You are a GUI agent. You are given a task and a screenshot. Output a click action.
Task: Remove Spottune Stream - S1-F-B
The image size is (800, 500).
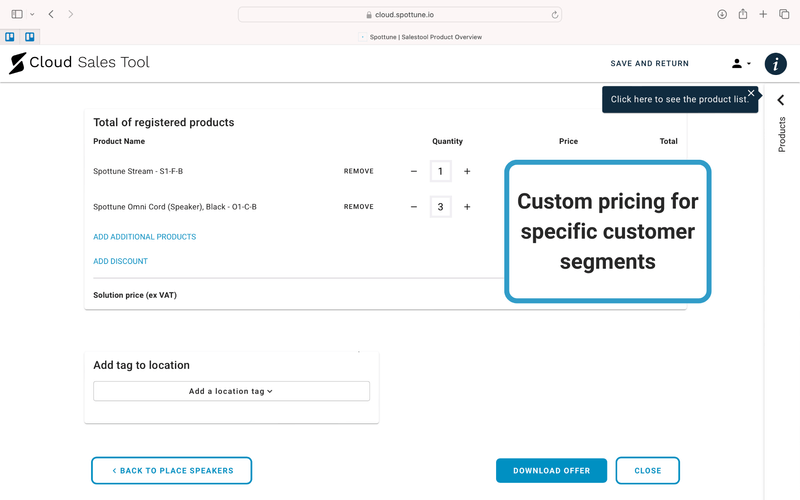coord(359,171)
